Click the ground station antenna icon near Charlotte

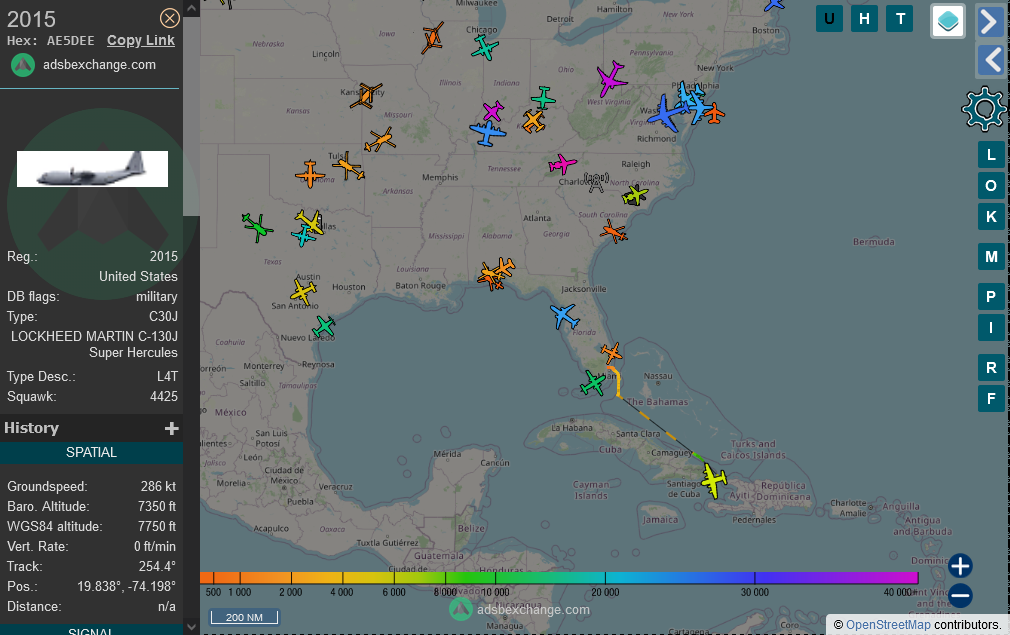[x=596, y=182]
